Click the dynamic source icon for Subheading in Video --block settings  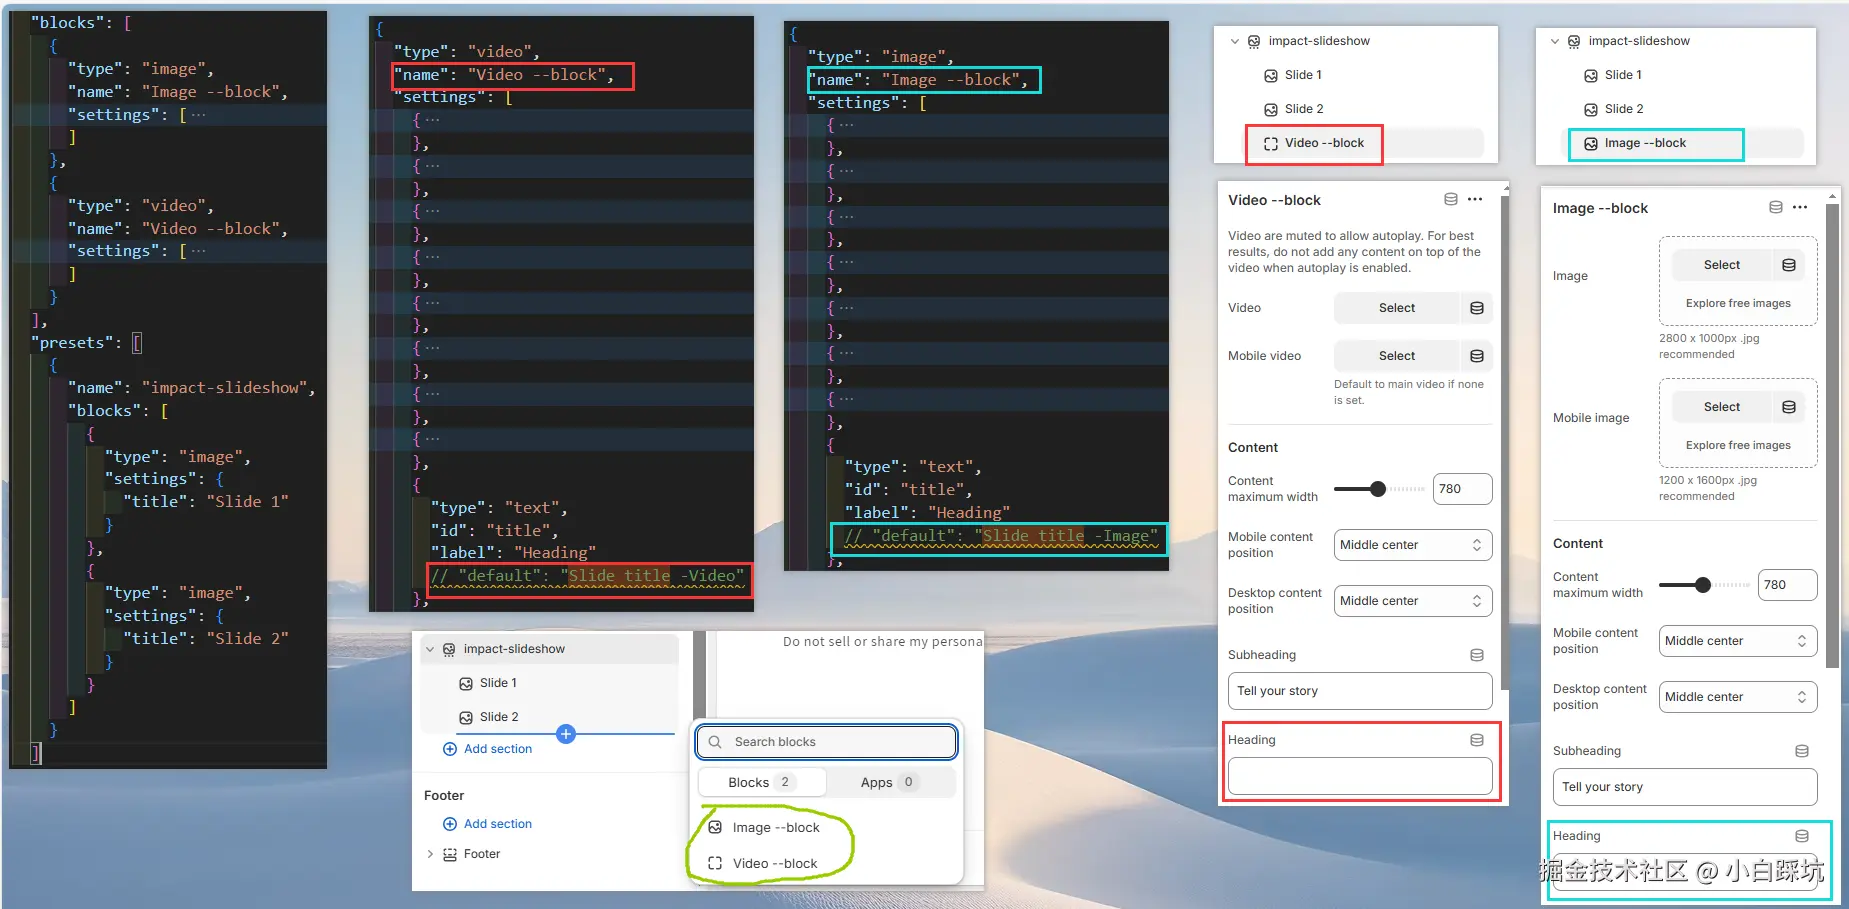[1477, 655]
